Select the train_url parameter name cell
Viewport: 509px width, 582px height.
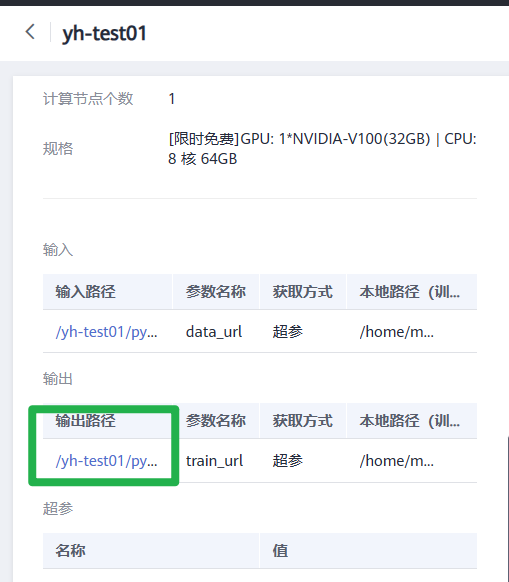tap(214, 461)
